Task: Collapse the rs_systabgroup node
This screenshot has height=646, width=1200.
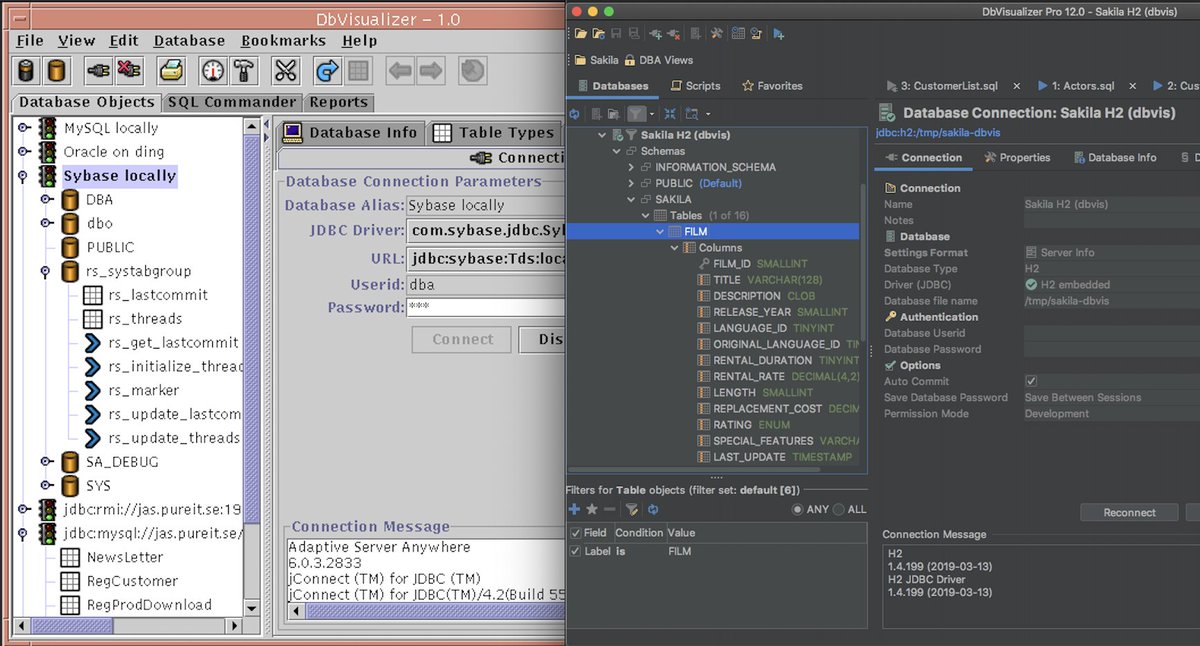Action: 46,271
